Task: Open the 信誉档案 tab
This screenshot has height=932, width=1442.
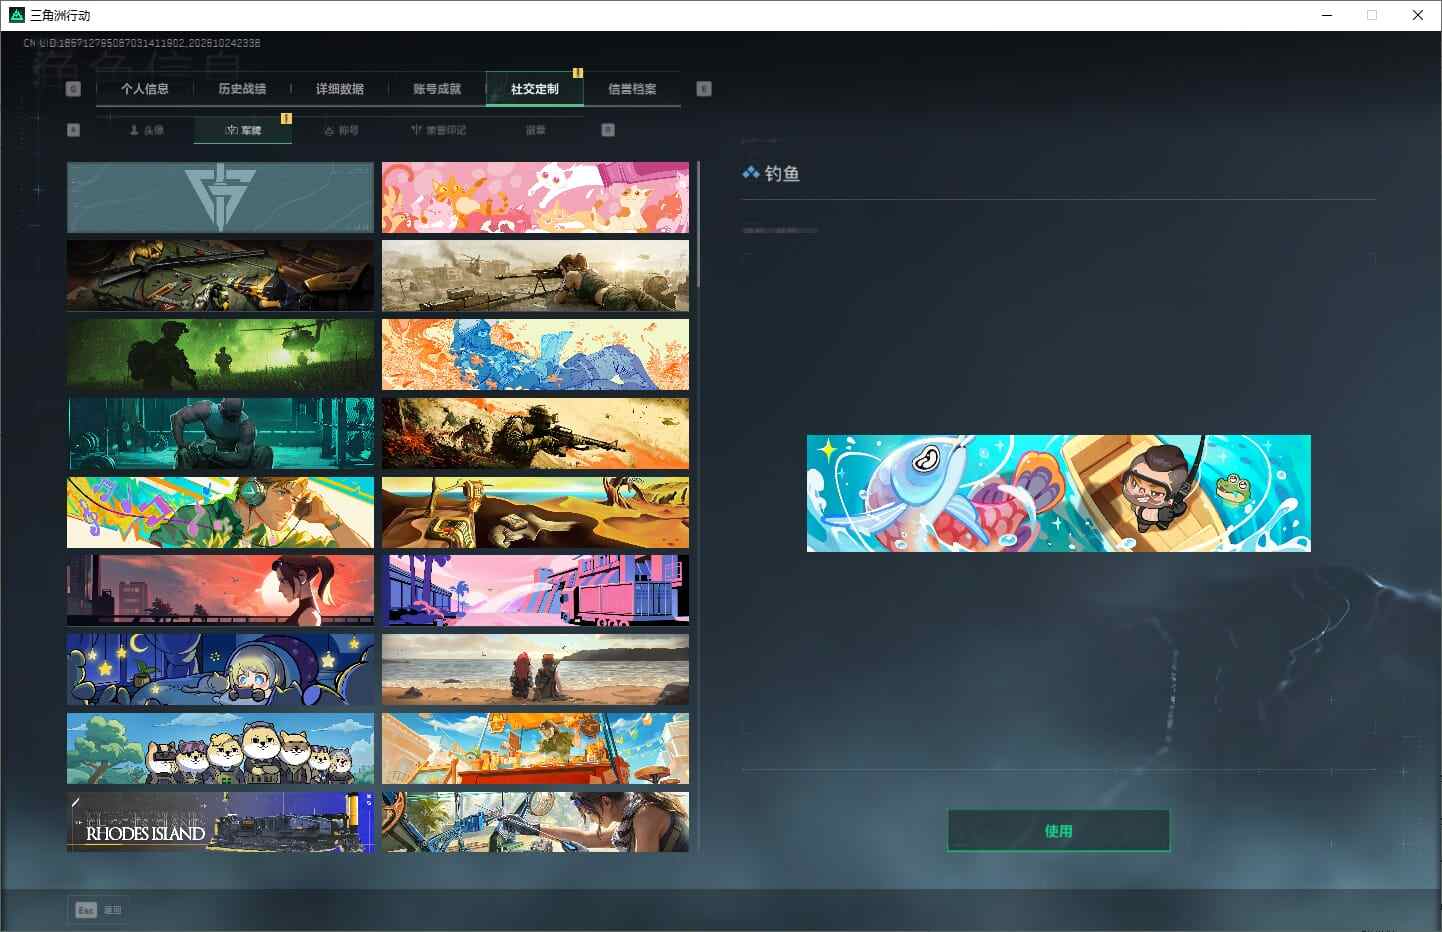Action: pyautogui.click(x=632, y=89)
